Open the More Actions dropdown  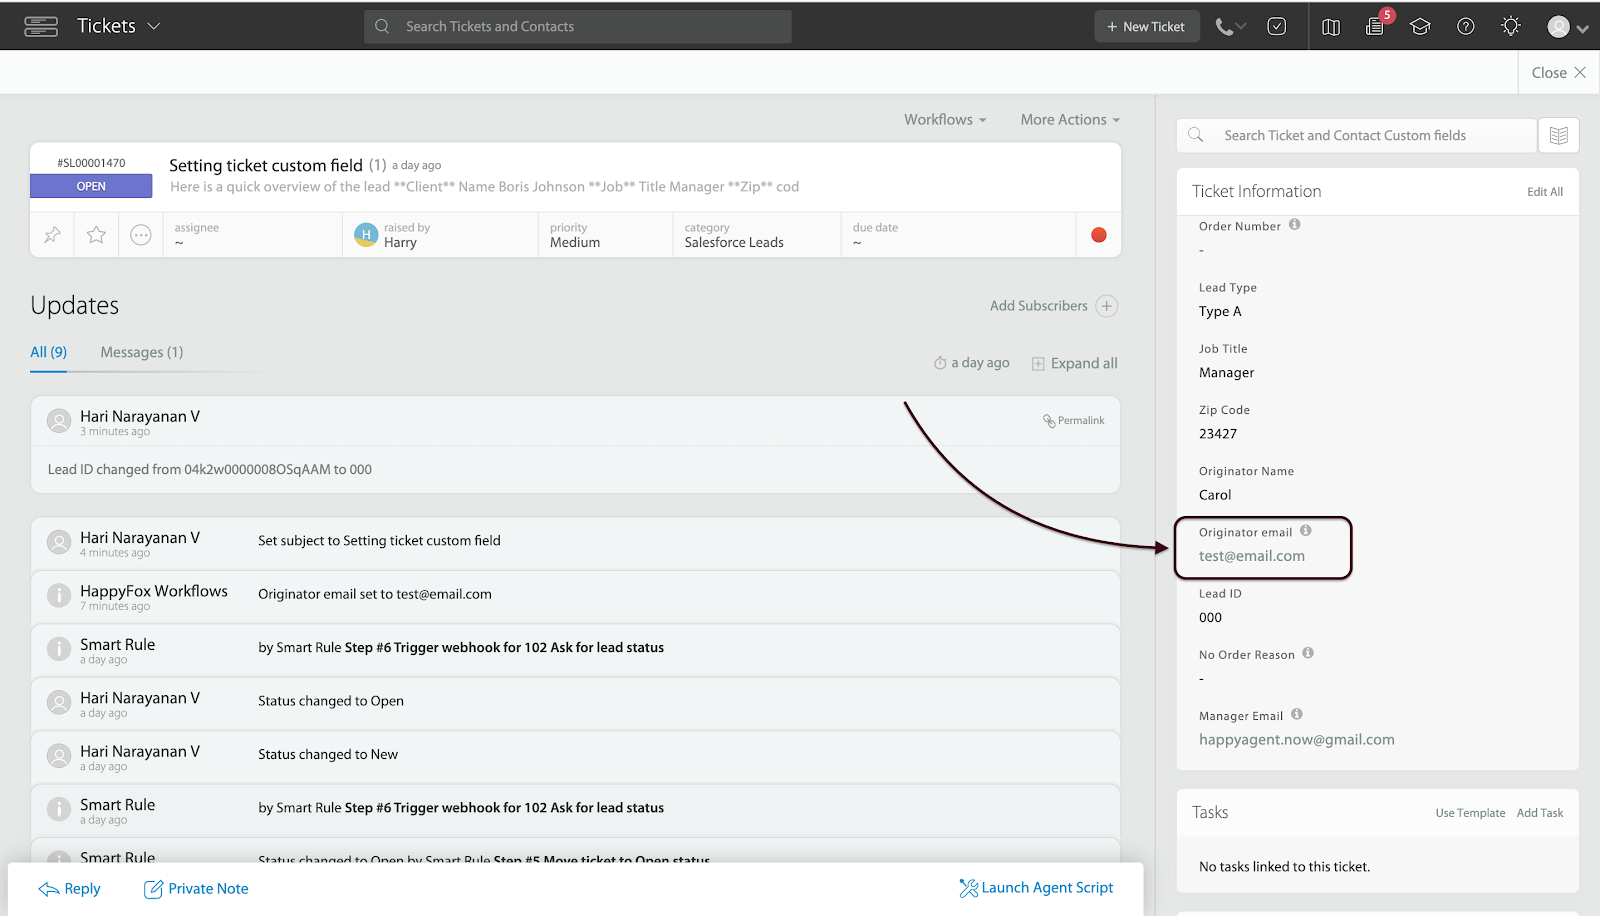coord(1070,119)
